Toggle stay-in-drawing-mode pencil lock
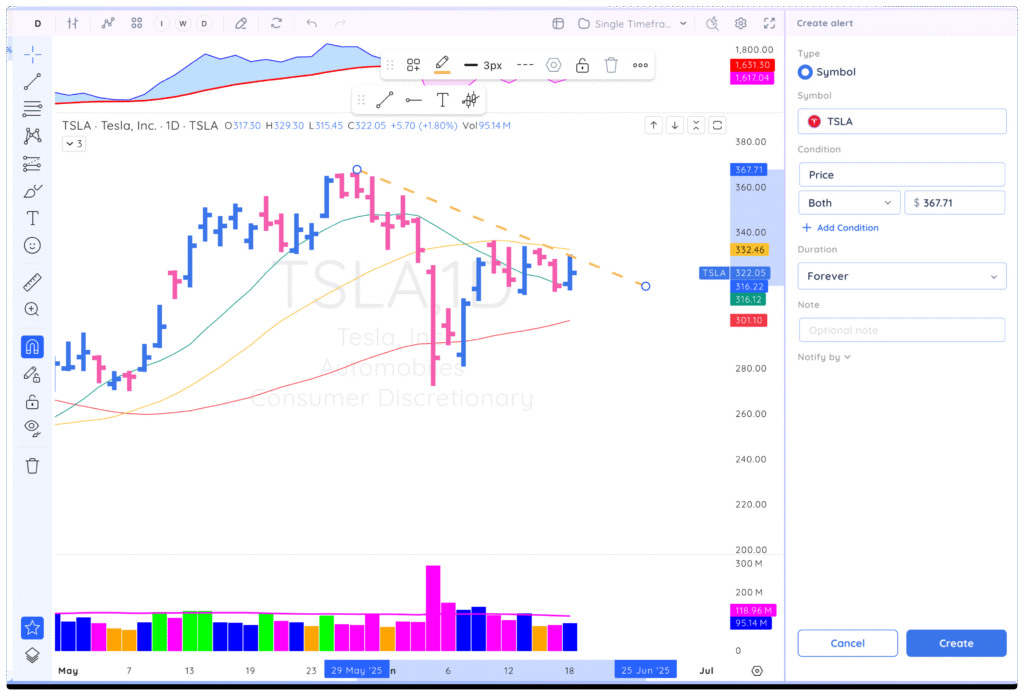This screenshot has height=696, width=1024. [32, 374]
